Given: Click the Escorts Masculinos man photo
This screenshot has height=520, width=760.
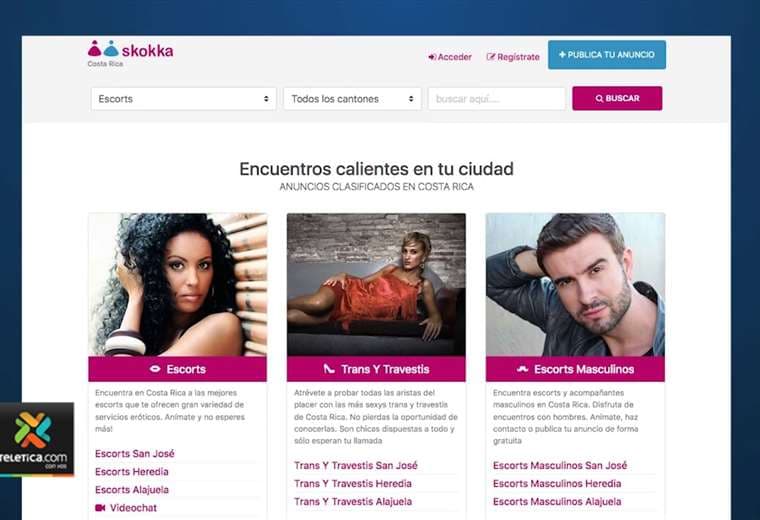Looking at the screenshot, I should click(x=575, y=285).
